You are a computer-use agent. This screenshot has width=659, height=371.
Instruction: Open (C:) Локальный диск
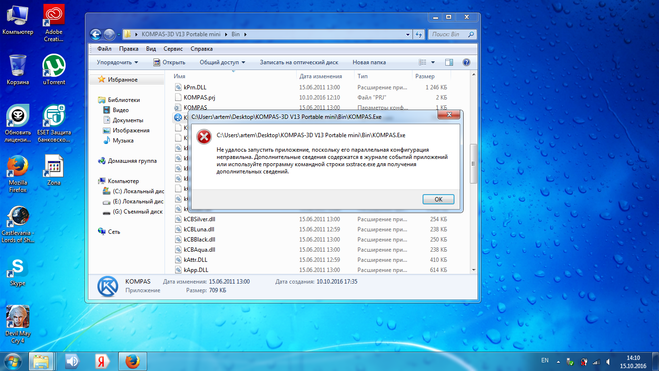(x=133, y=191)
